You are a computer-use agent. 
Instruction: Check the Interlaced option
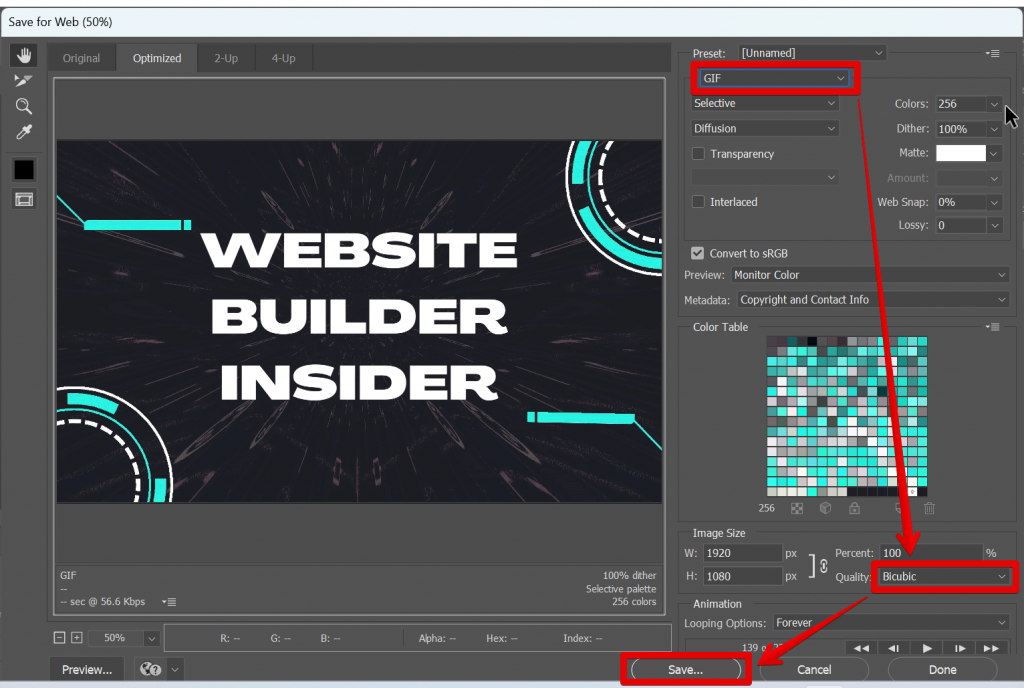coord(697,202)
